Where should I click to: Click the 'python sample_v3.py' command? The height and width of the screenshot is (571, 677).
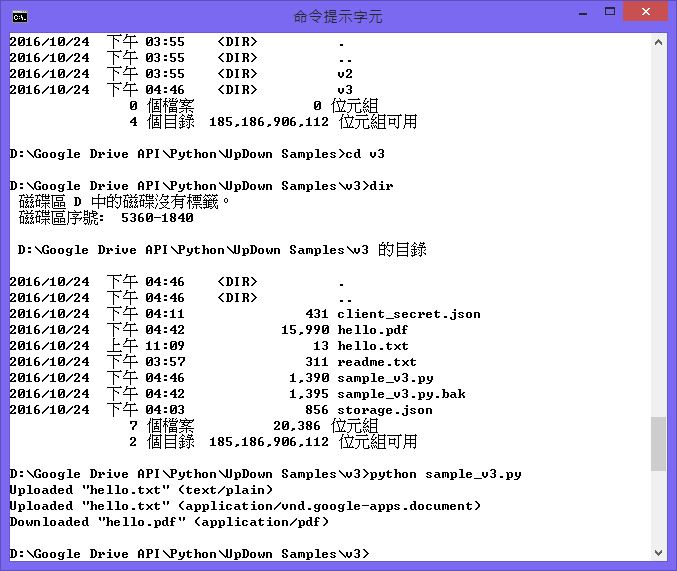pos(445,474)
